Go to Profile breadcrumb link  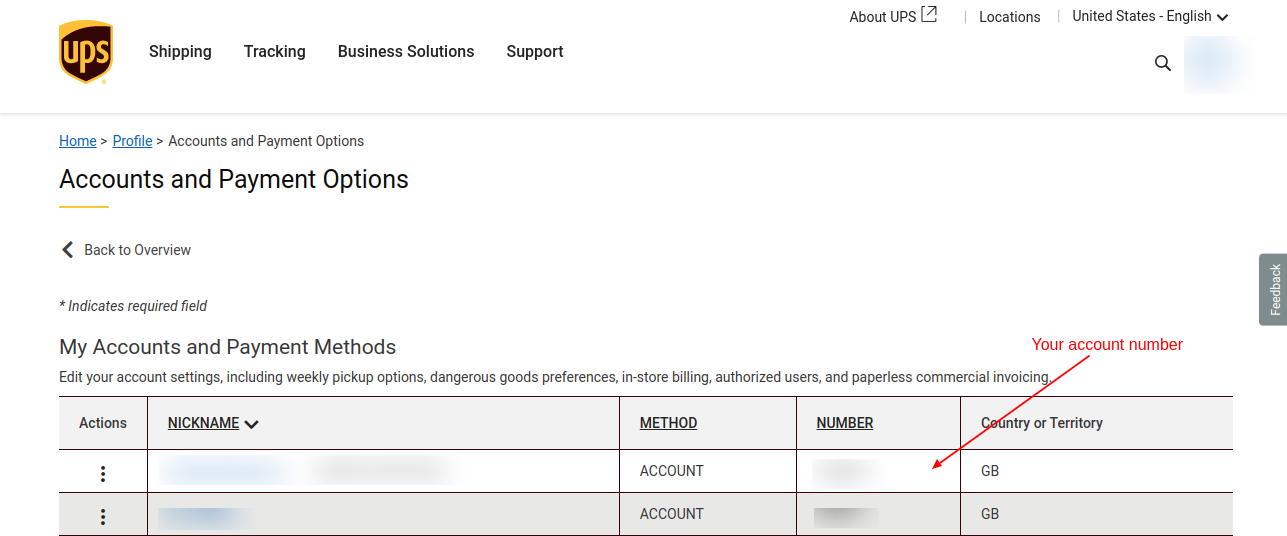point(132,141)
